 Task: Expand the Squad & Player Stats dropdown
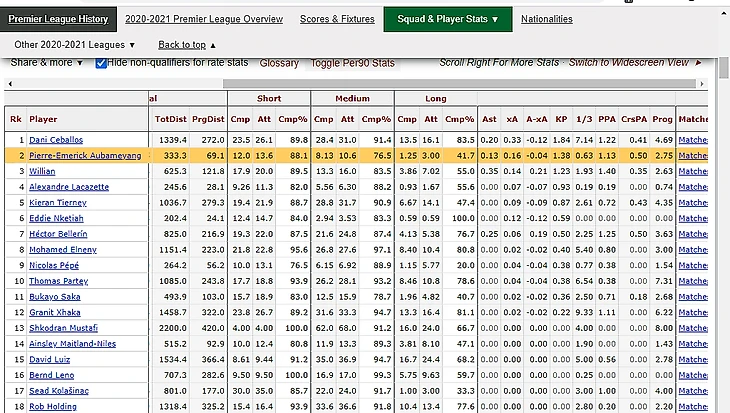click(x=447, y=19)
